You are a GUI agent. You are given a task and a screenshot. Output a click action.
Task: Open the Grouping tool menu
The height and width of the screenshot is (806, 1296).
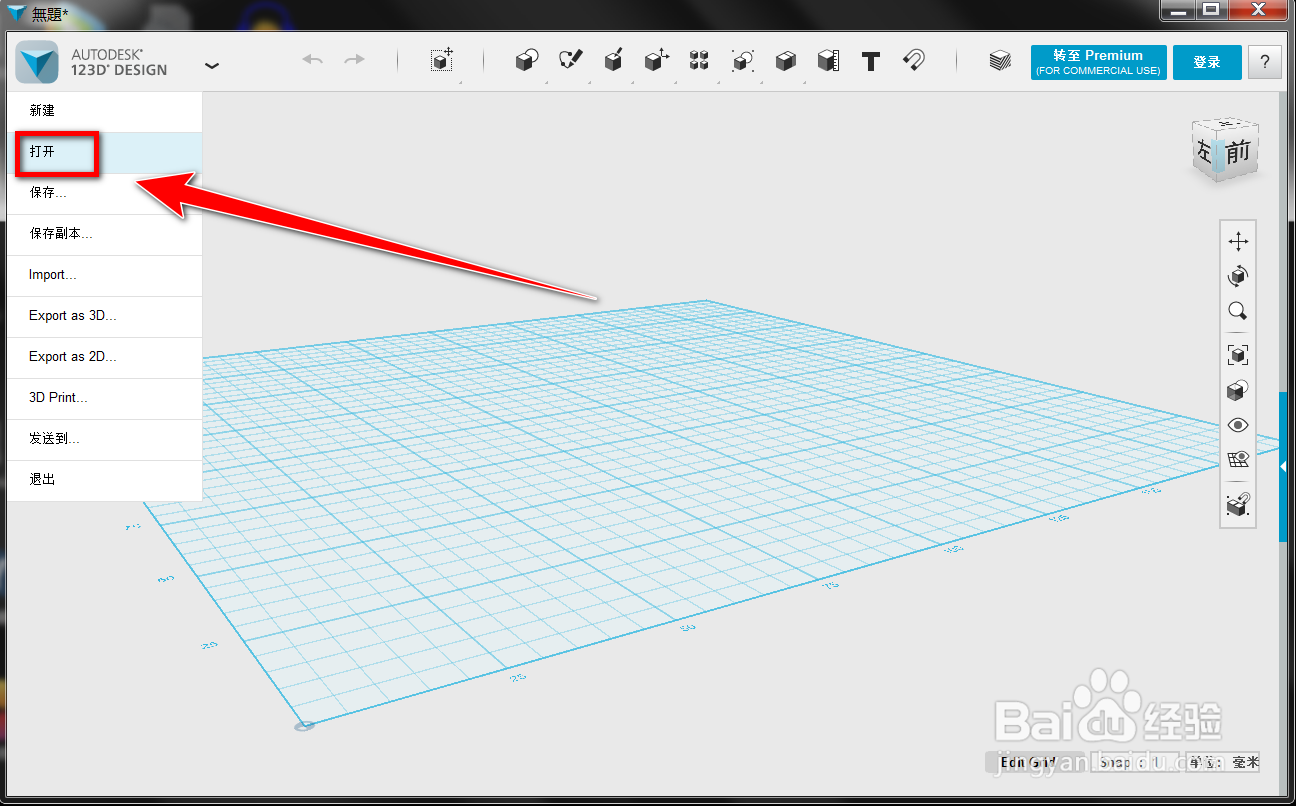(x=742, y=61)
